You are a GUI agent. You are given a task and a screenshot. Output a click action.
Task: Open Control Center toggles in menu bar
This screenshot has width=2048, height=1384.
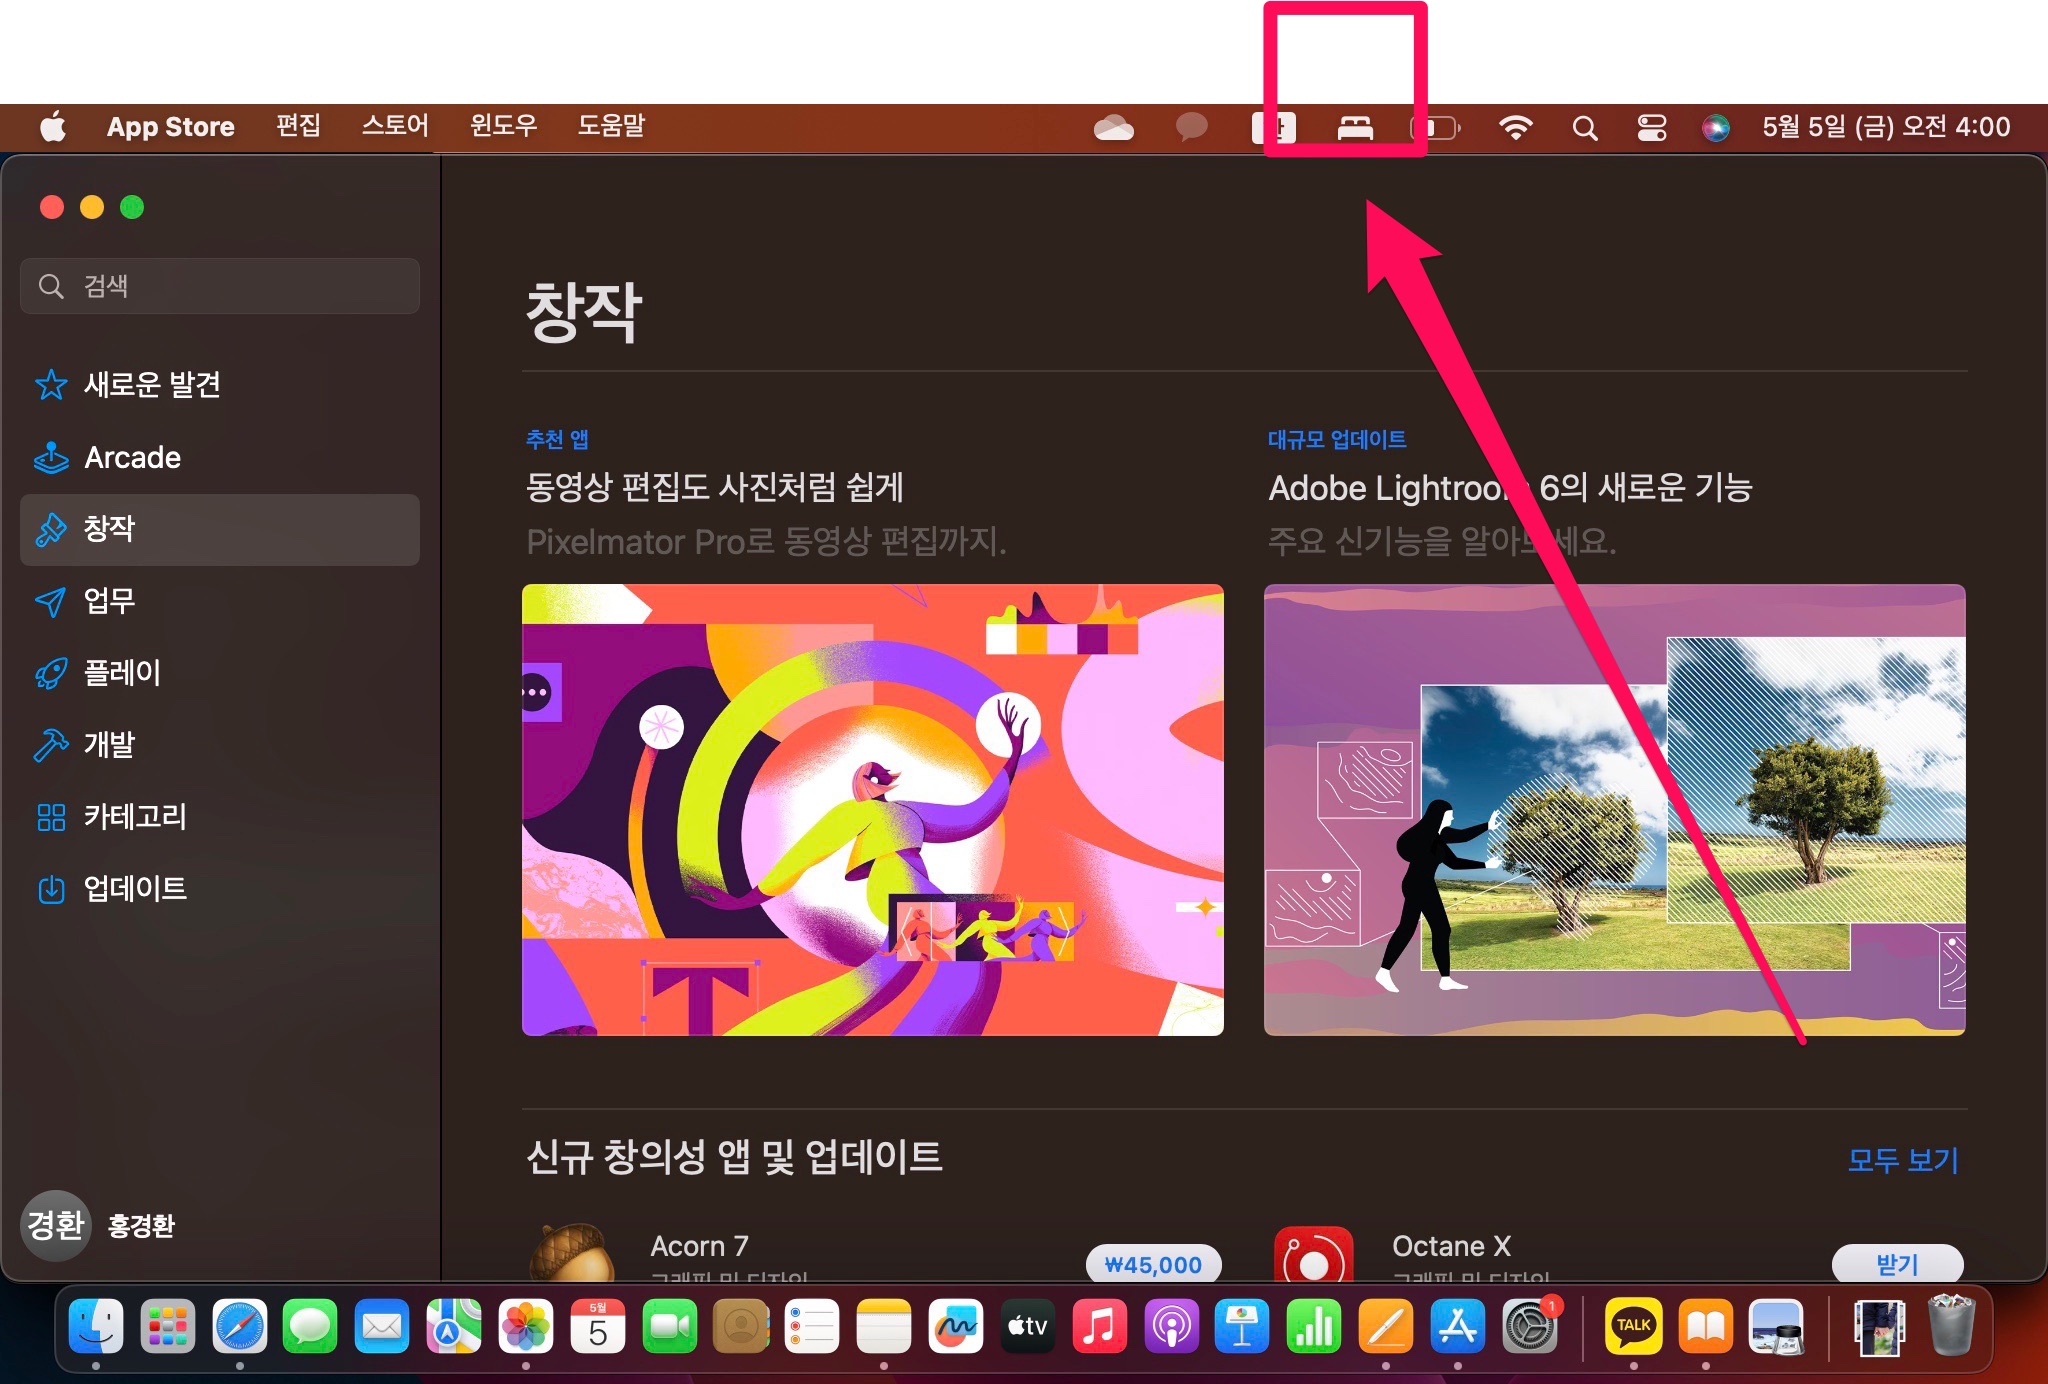[1651, 127]
